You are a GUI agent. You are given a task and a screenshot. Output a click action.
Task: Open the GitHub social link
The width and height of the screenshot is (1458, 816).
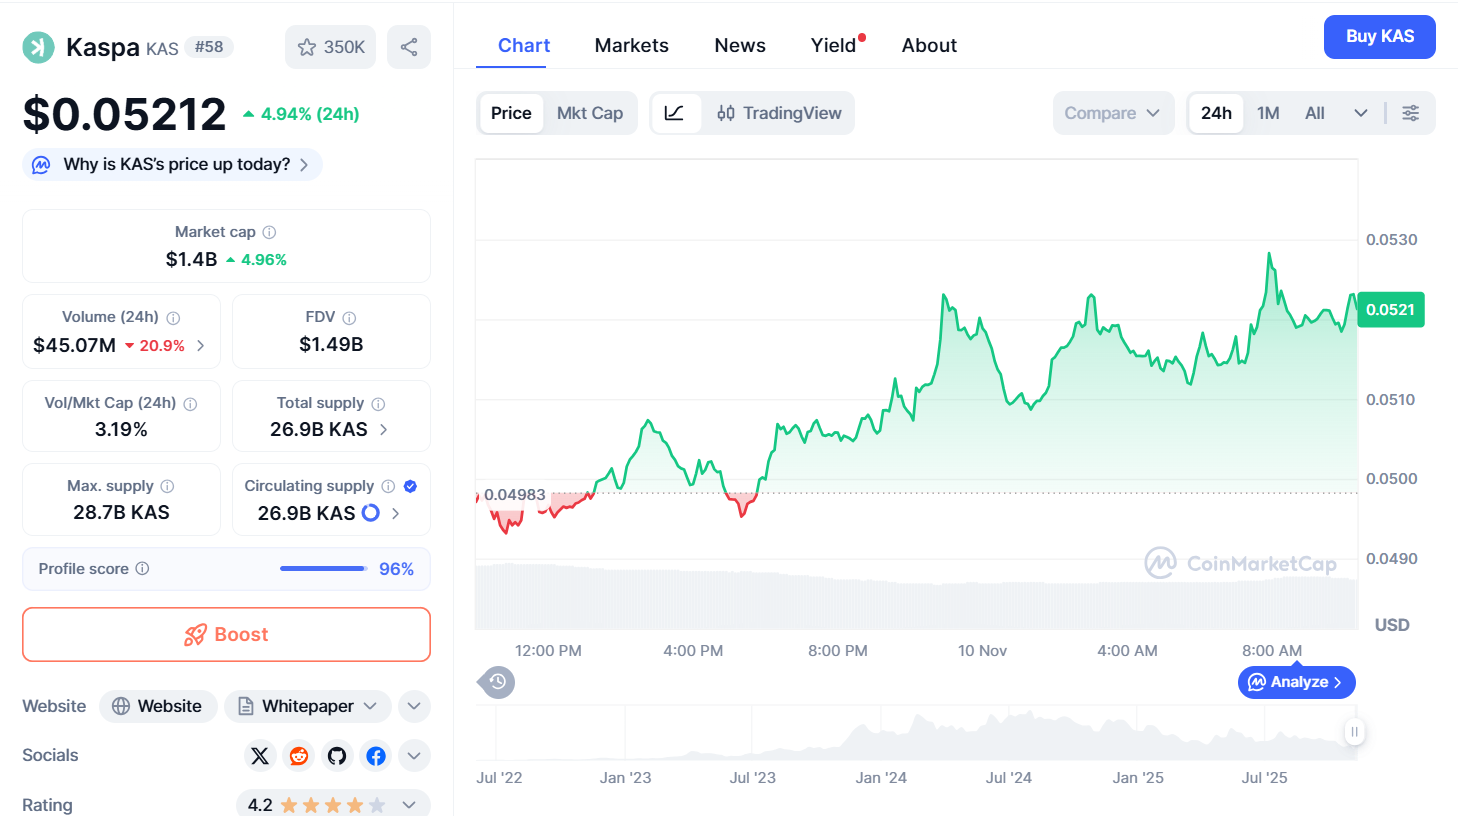coord(337,756)
